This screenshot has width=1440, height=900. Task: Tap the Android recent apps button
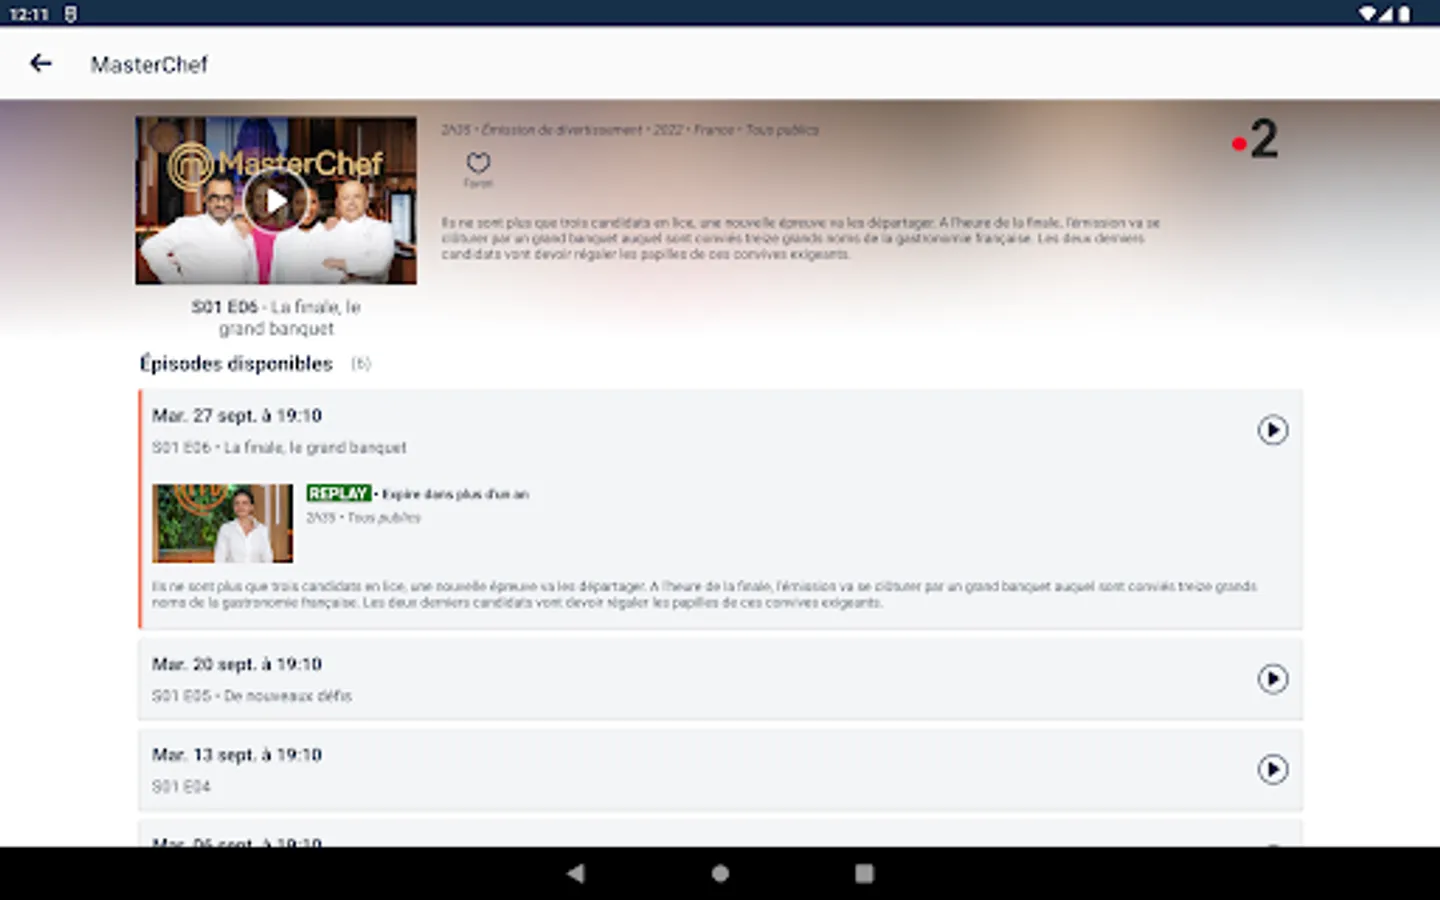[864, 873]
